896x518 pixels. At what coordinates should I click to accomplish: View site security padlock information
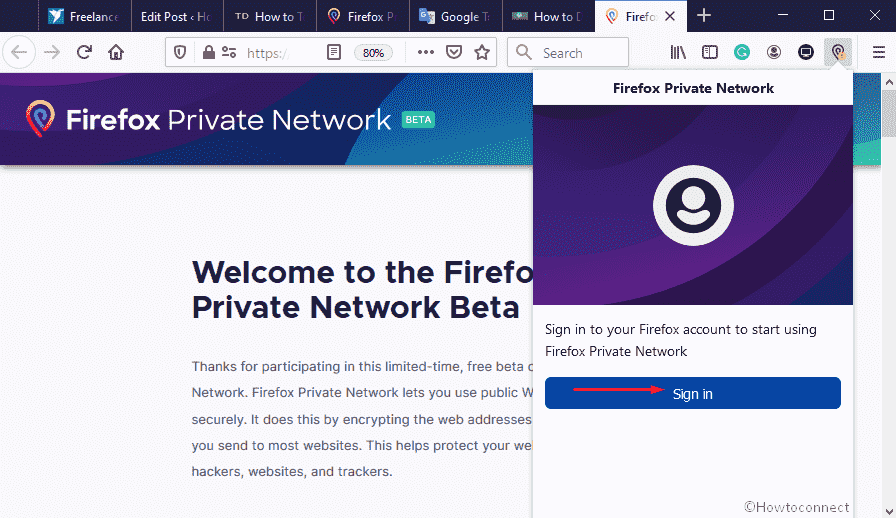(x=209, y=53)
